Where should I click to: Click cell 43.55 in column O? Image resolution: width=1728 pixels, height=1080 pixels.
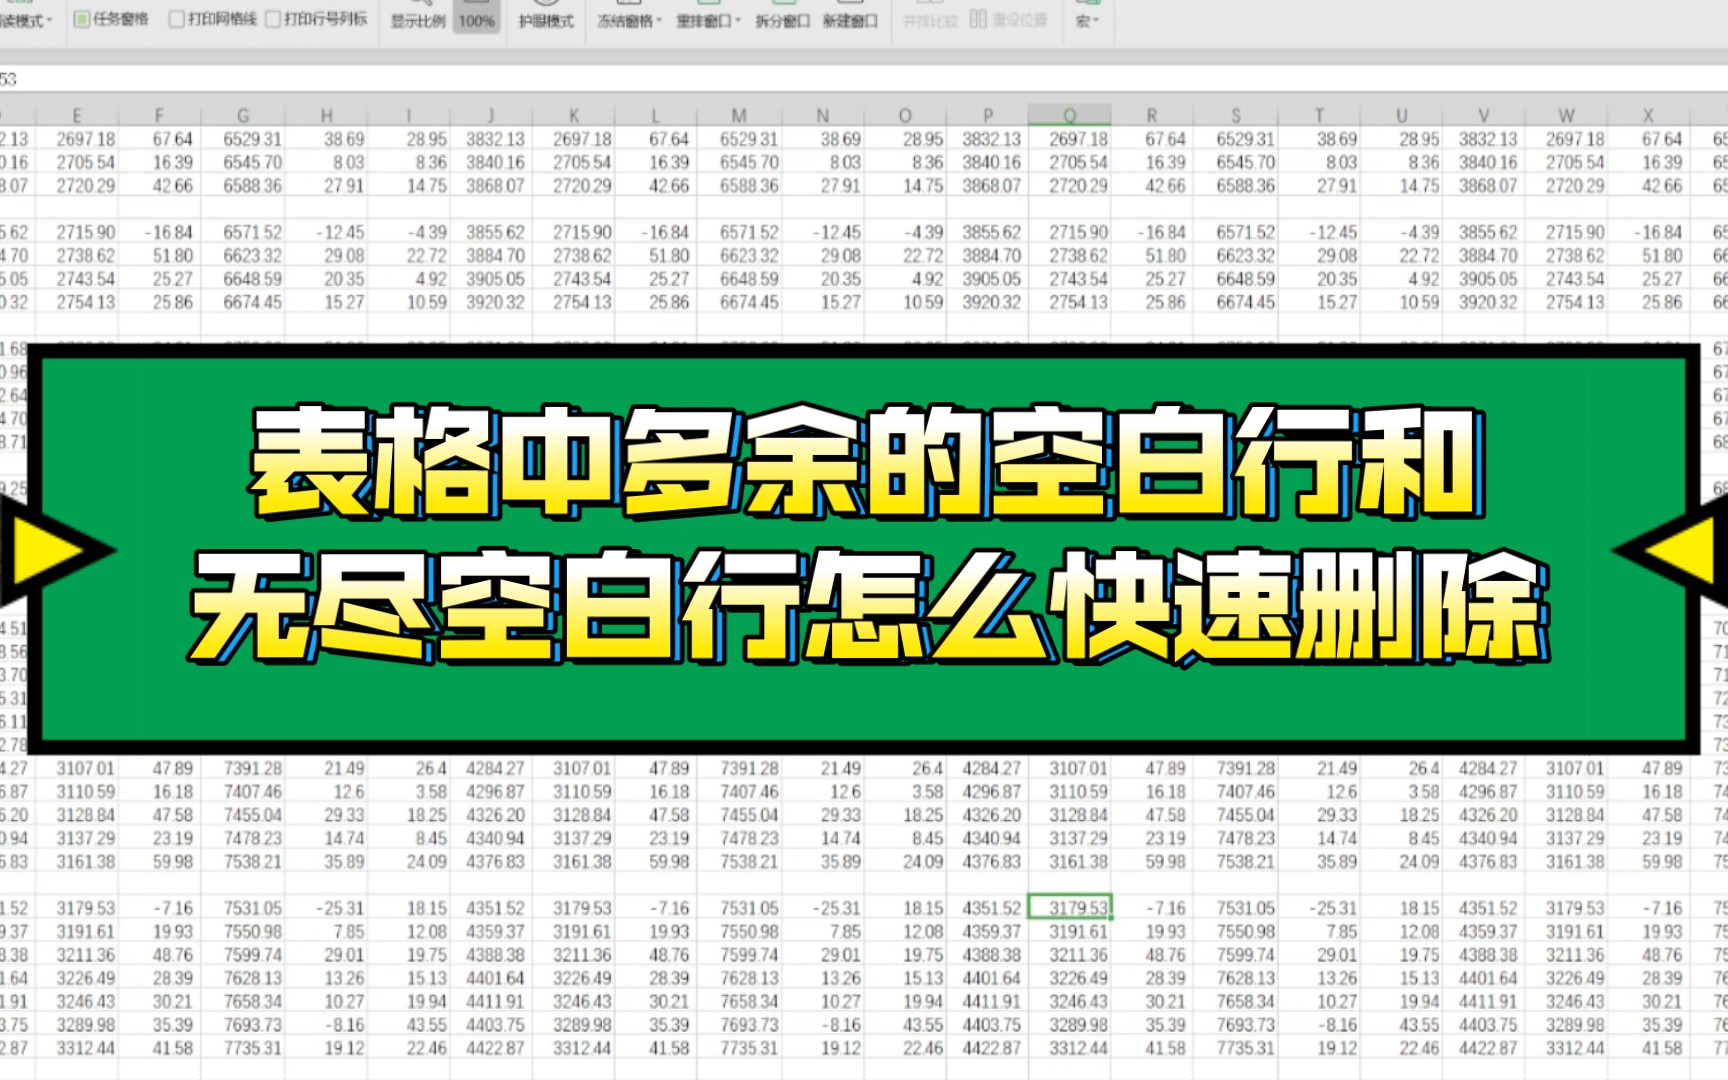pos(905,1025)
